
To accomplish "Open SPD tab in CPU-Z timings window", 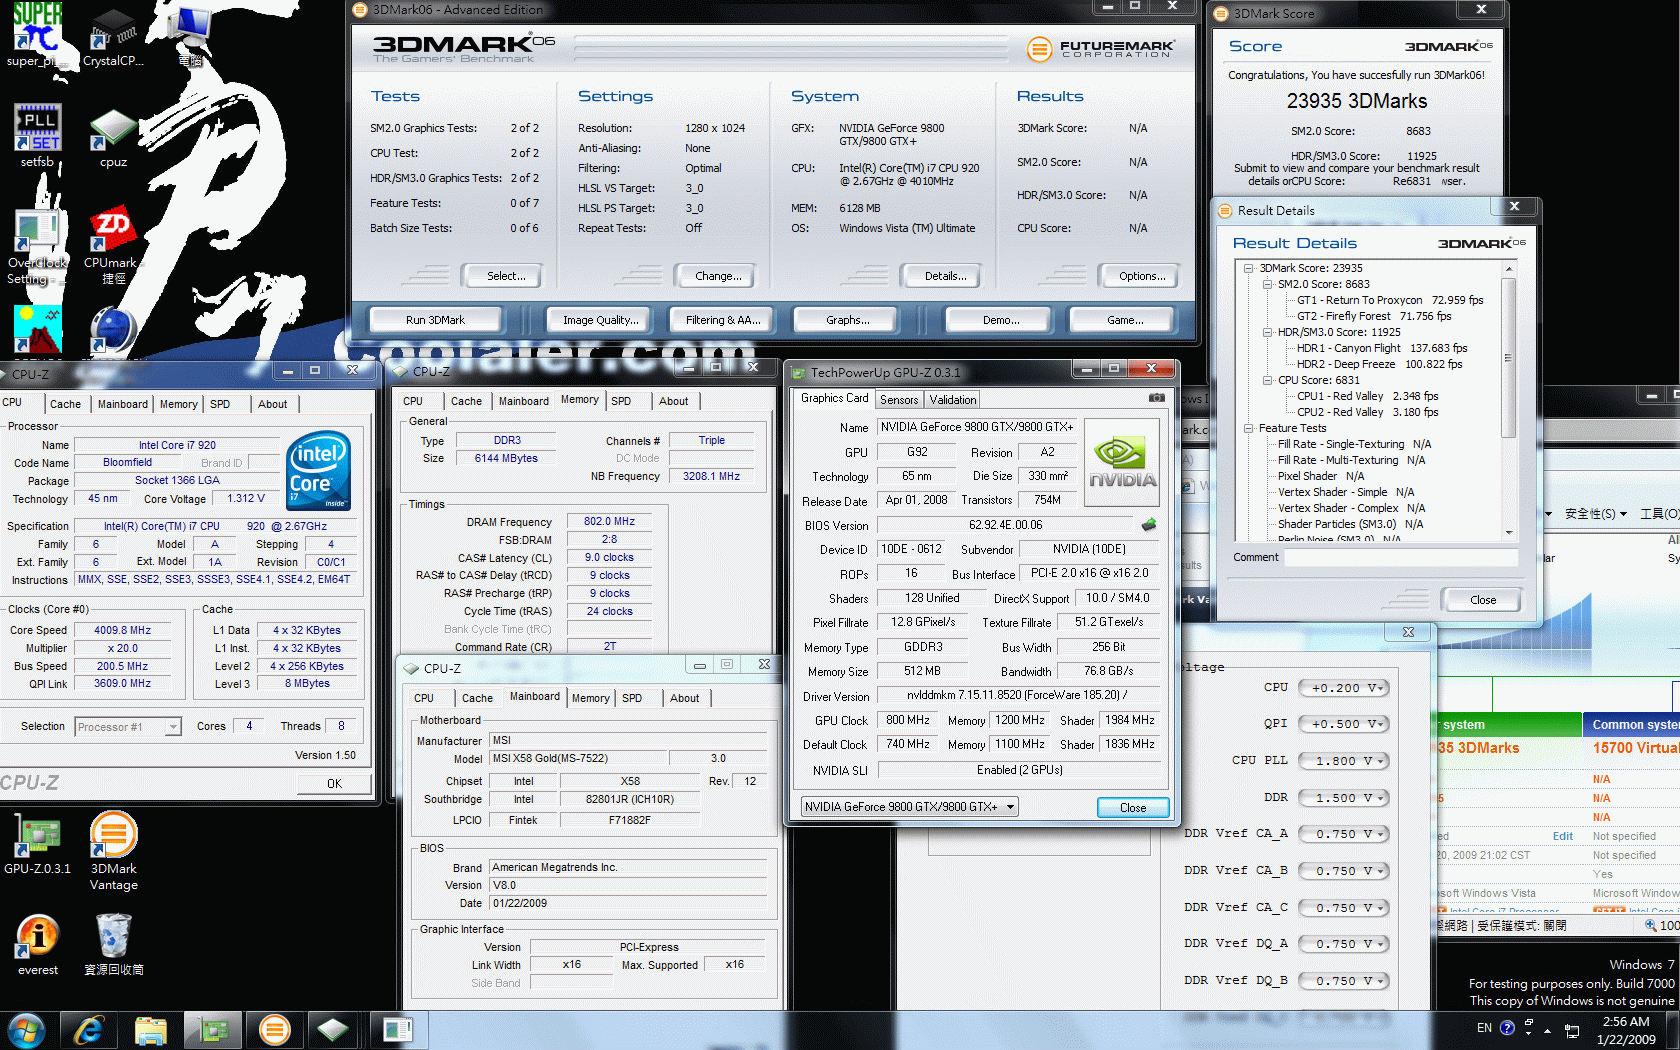I will [621, 401].
